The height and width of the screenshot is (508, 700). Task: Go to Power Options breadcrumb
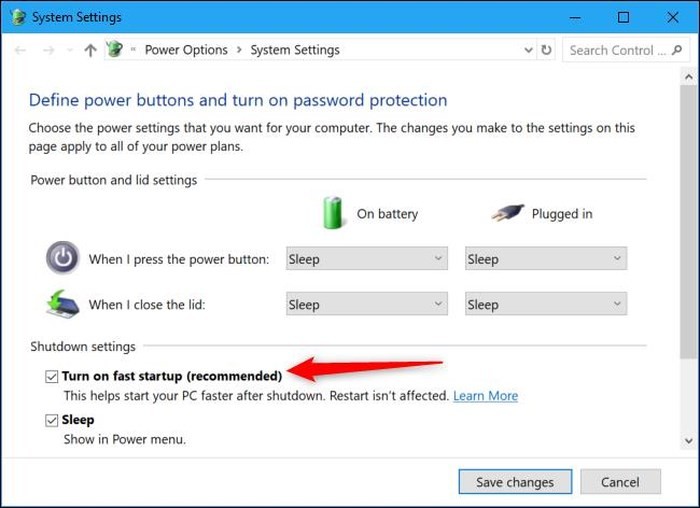[186, 50]
